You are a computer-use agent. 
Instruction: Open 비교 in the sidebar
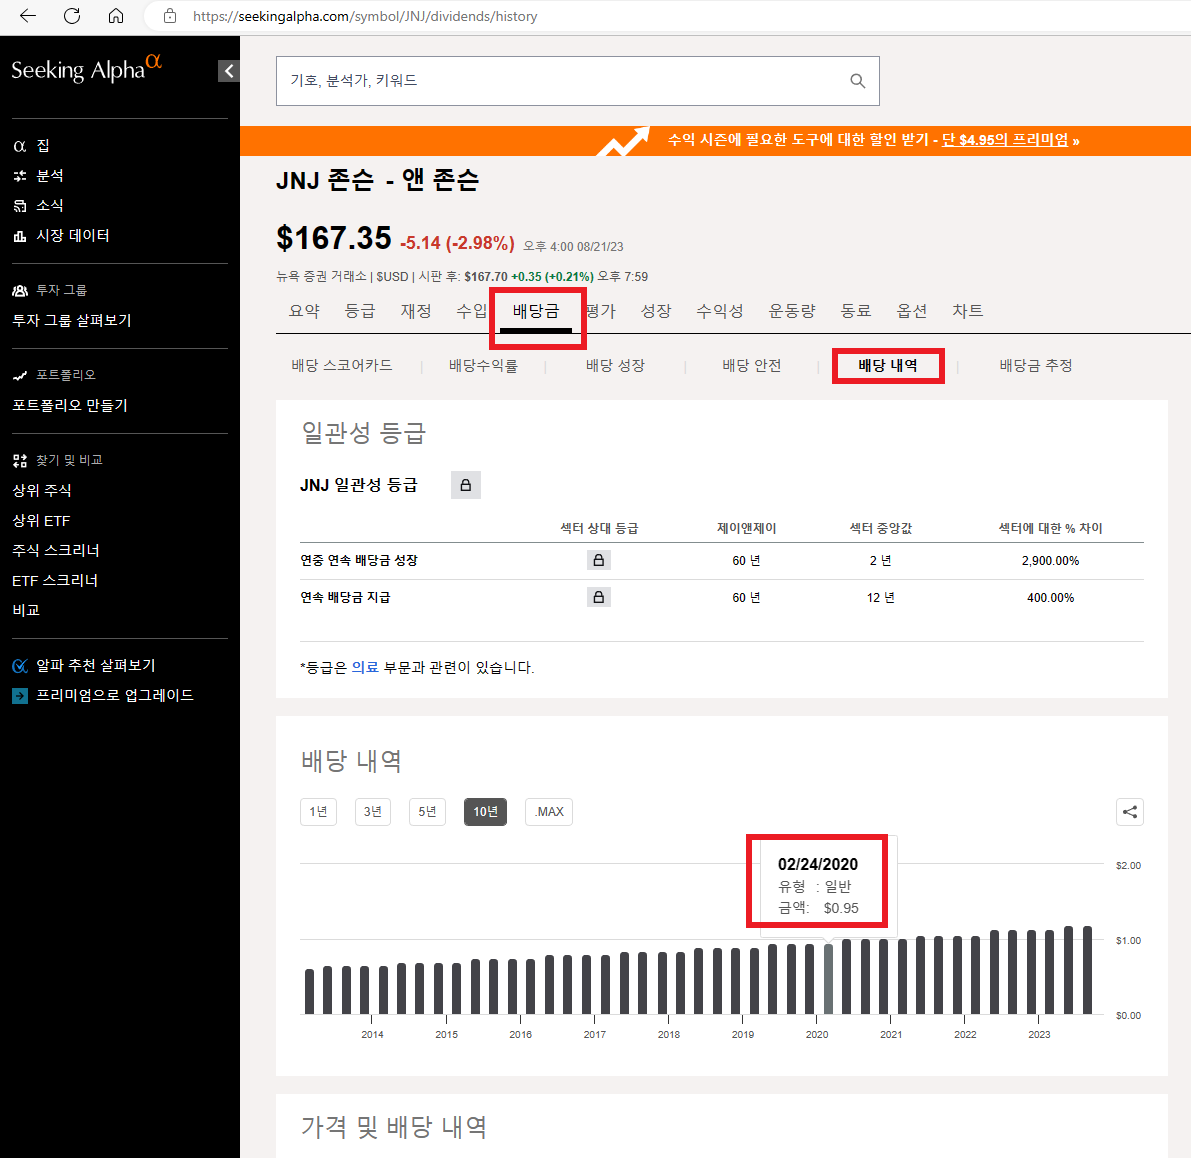tap(26, 611)
